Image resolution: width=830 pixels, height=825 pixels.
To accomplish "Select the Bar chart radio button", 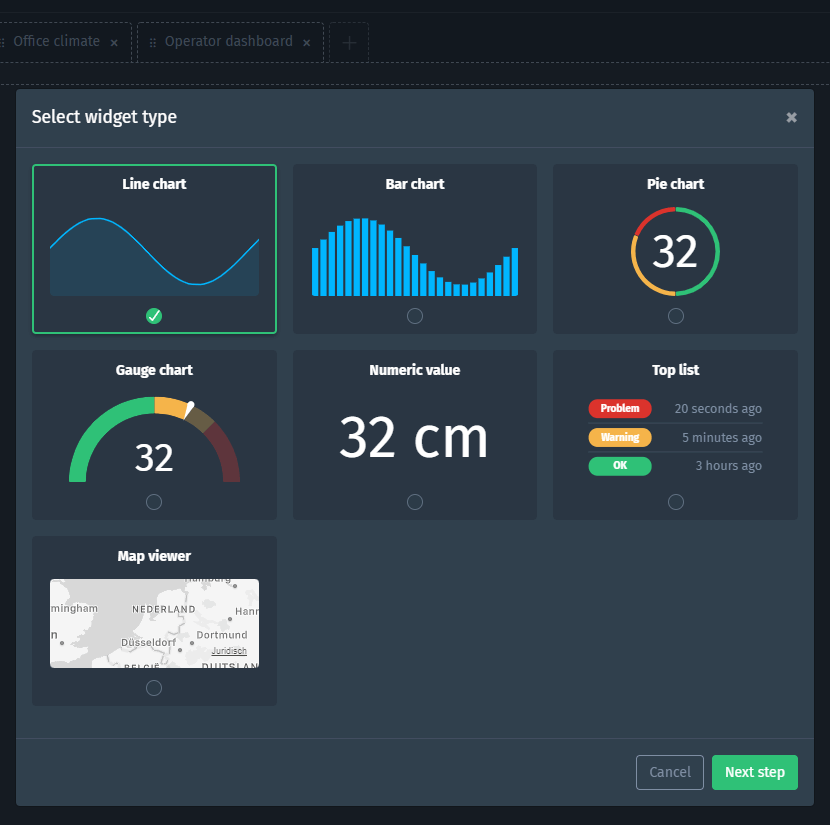I will coord(414,315).
